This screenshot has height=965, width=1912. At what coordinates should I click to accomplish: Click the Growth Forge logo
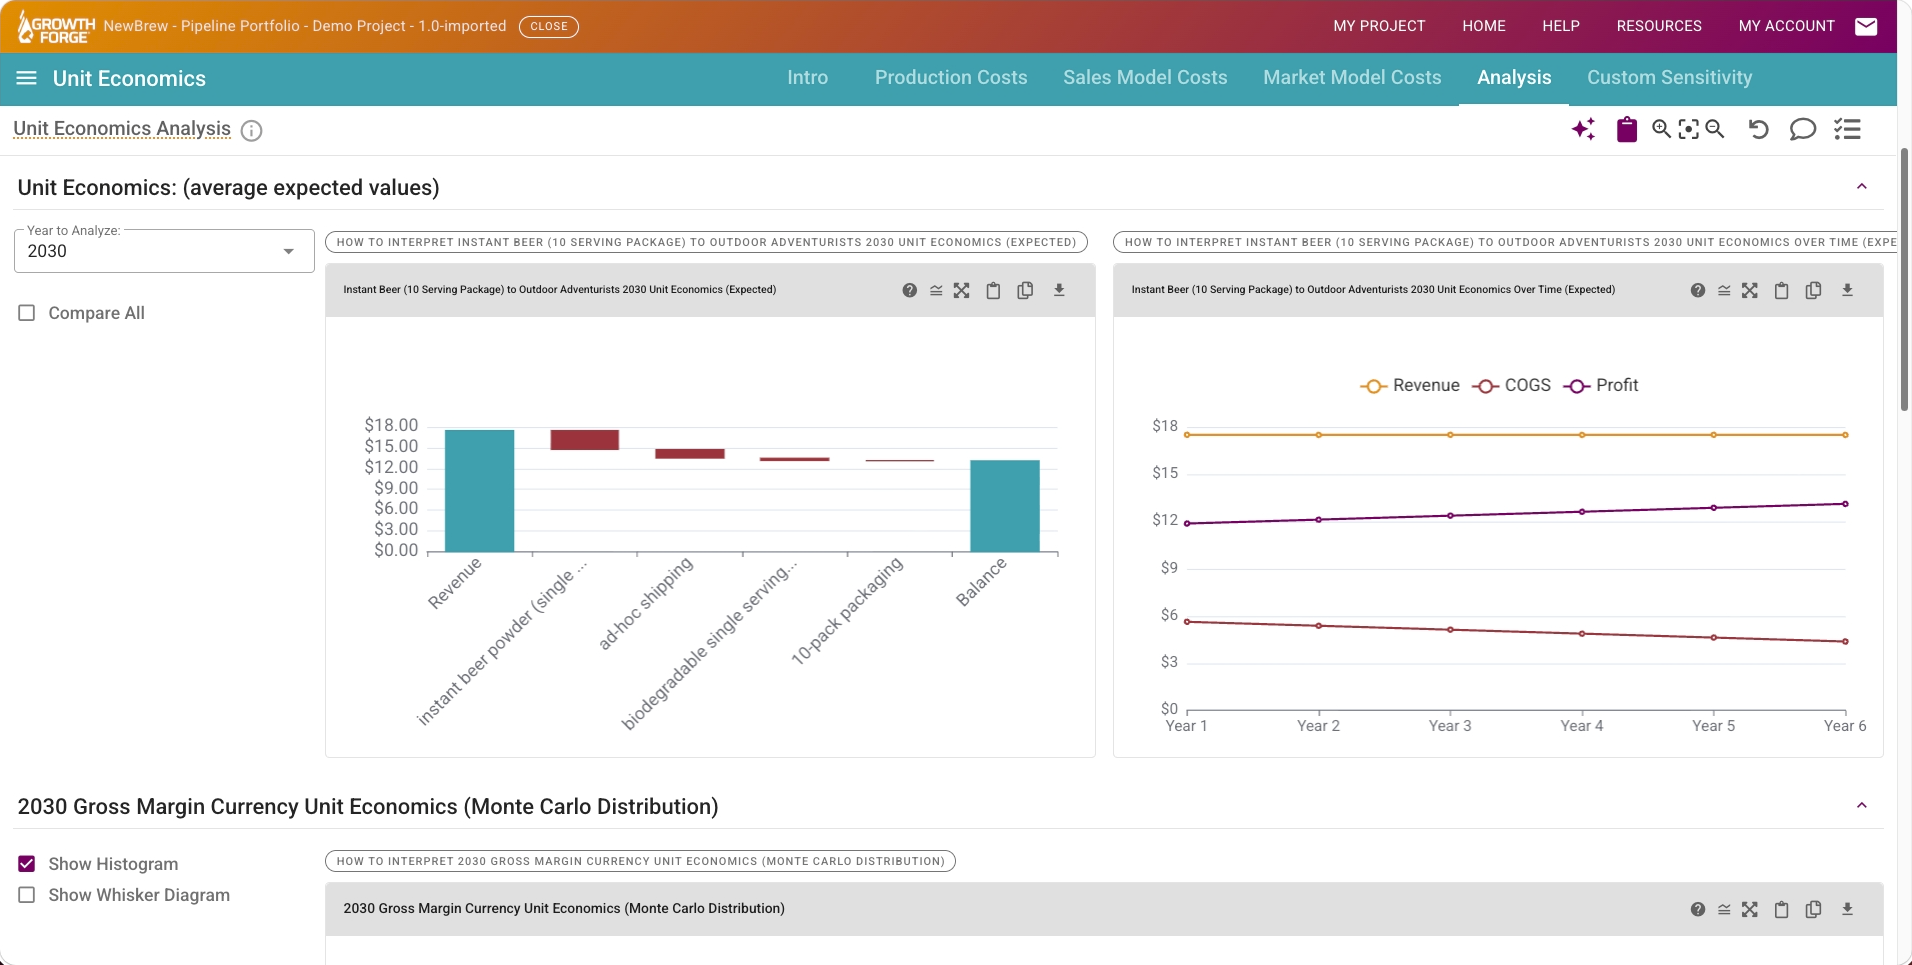click(56, 27)
